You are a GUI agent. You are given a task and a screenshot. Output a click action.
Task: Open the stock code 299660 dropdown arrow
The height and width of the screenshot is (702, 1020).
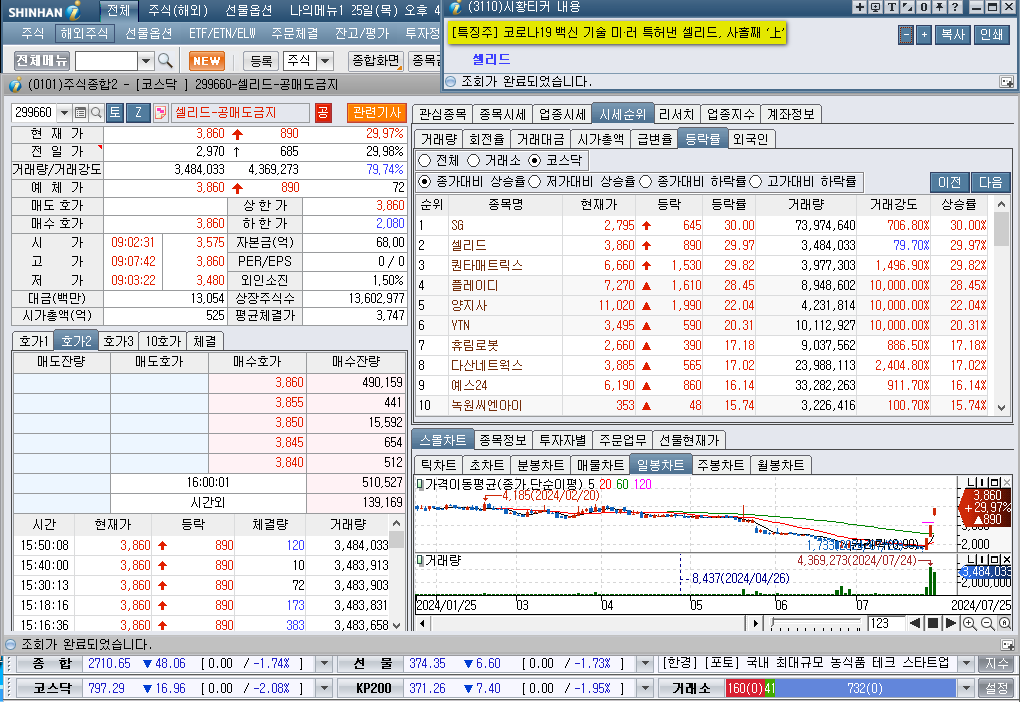[64, 113]
